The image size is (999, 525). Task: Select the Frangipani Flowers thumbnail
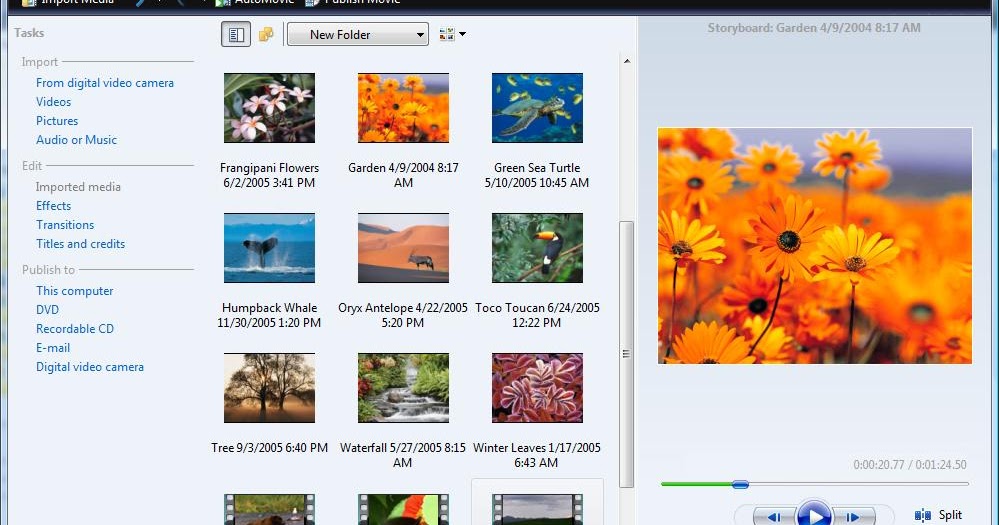270,108
